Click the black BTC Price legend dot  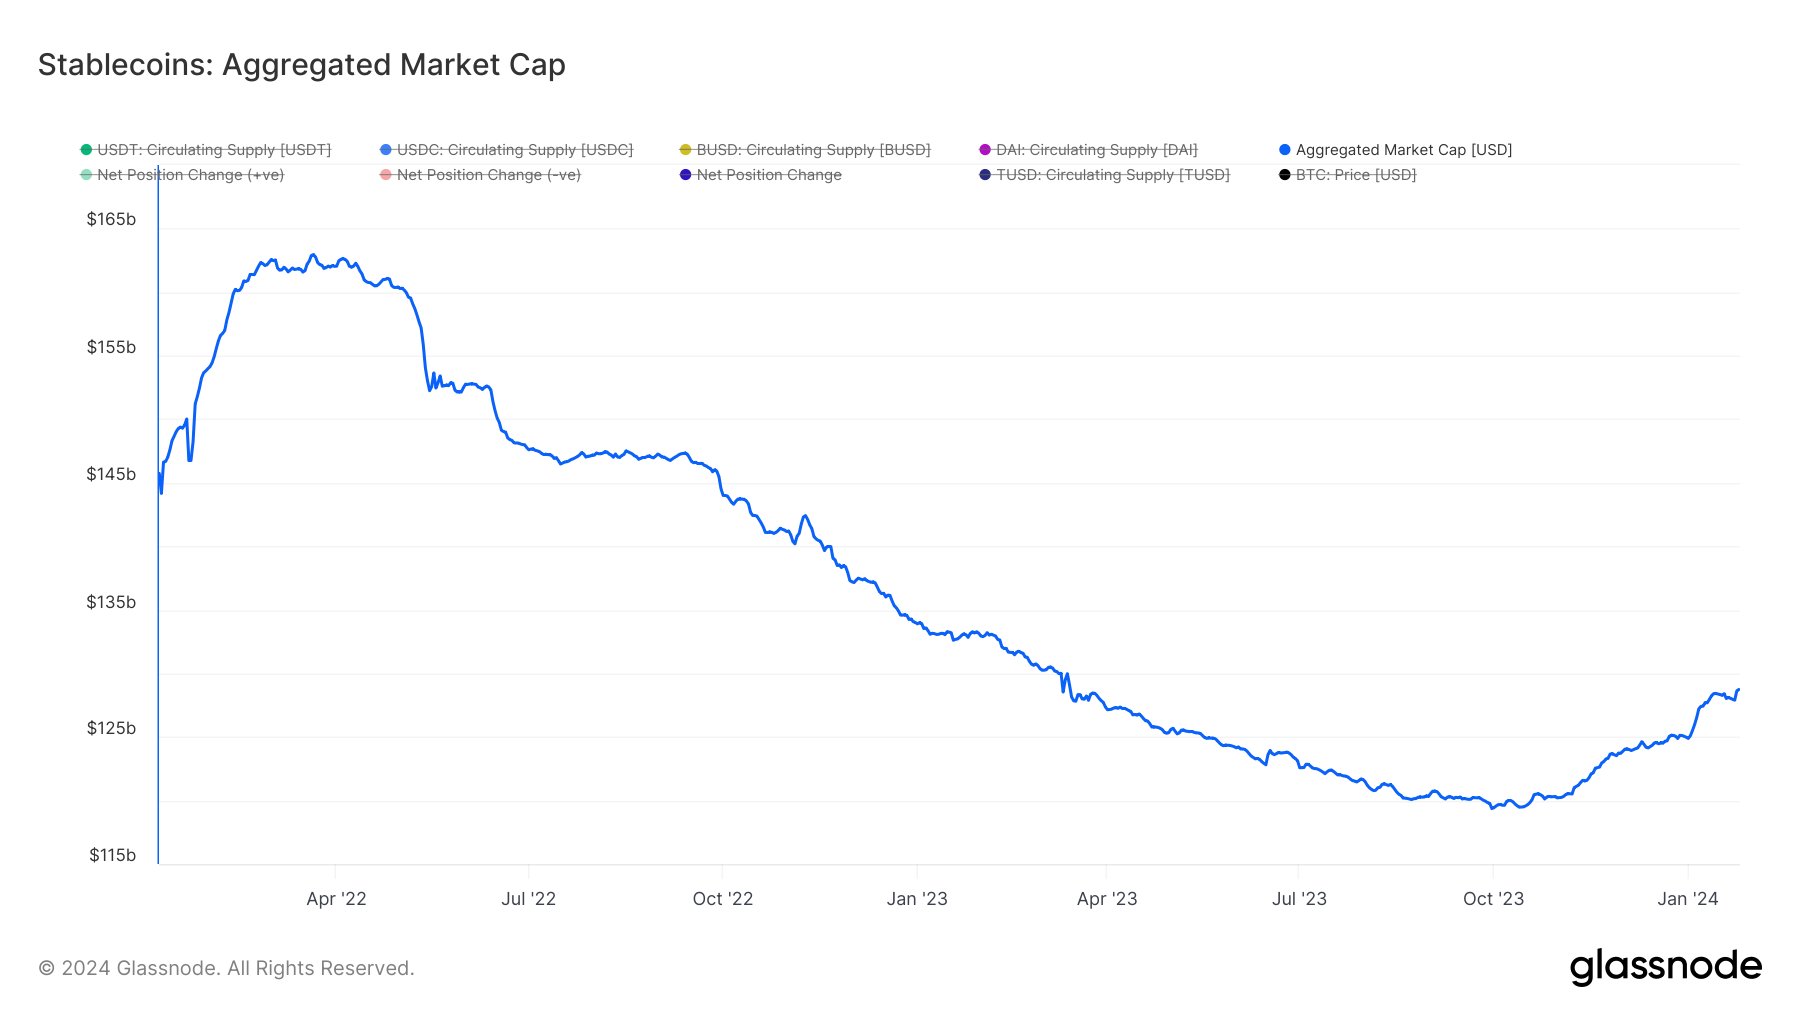[1285, 175]
